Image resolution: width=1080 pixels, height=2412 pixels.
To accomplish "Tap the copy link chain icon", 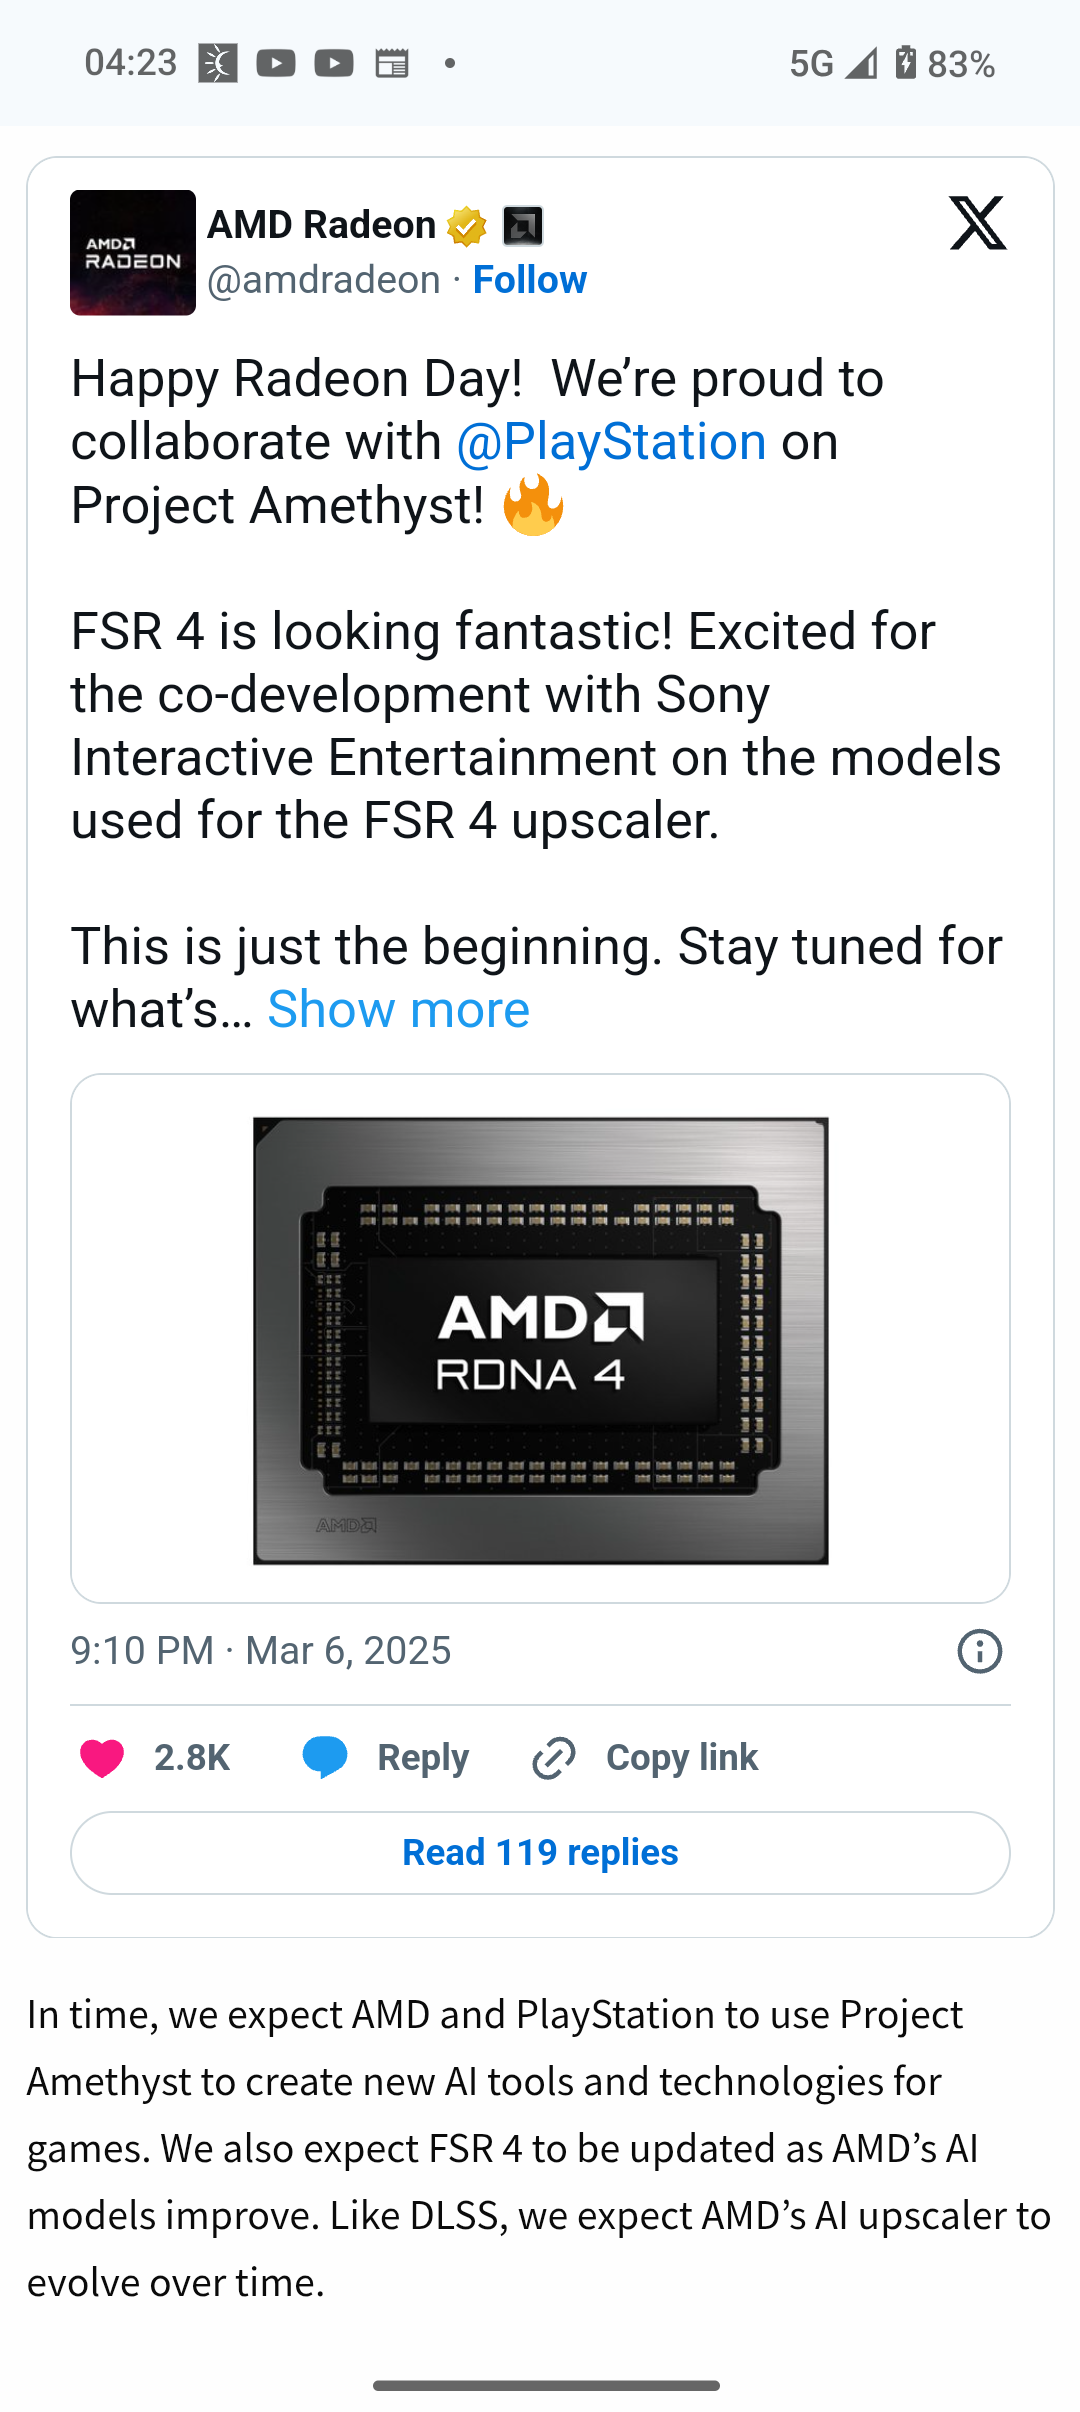I will (x=554, y=1758).
